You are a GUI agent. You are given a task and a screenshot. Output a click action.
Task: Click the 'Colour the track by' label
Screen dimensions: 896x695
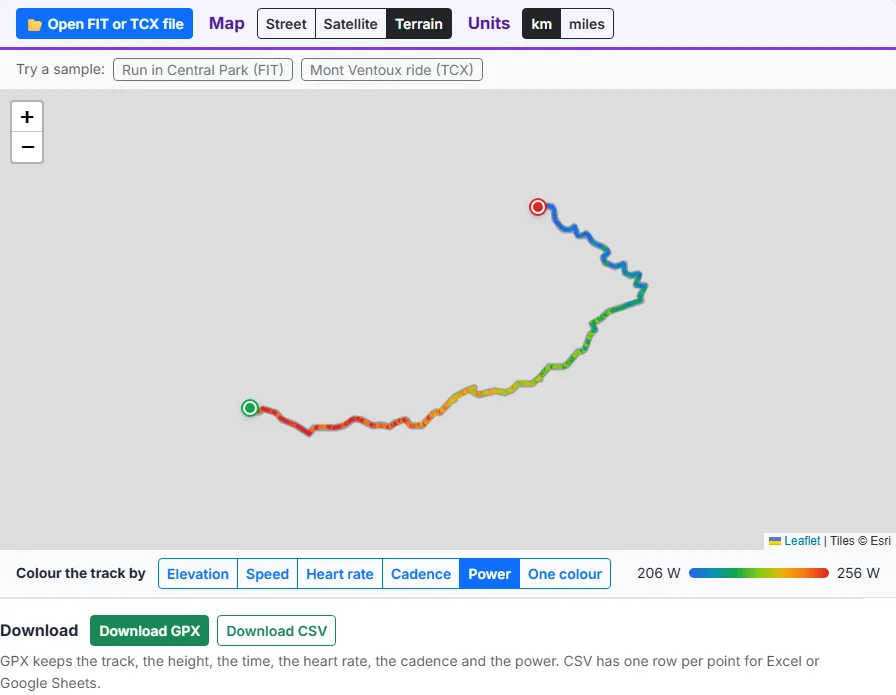click(x=81, y=573)
